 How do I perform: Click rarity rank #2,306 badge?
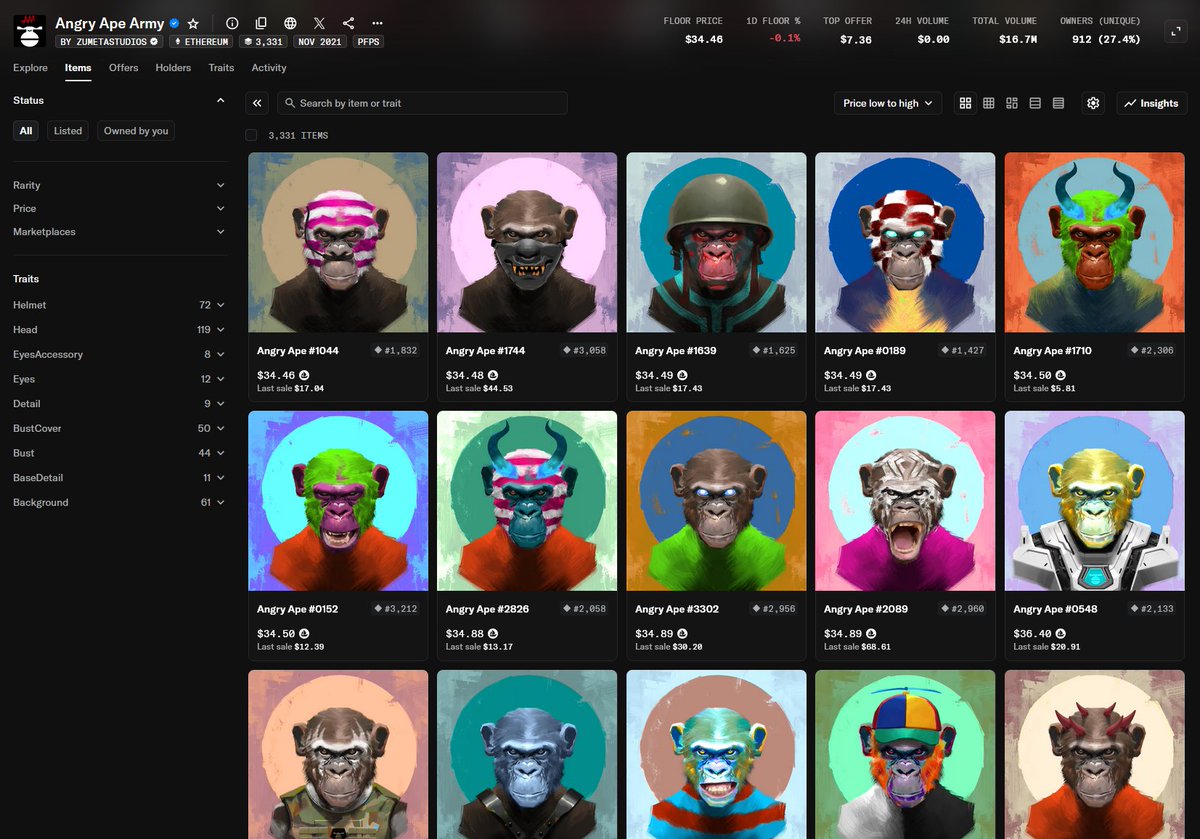pyautogui.click(x=1151, y=351)
